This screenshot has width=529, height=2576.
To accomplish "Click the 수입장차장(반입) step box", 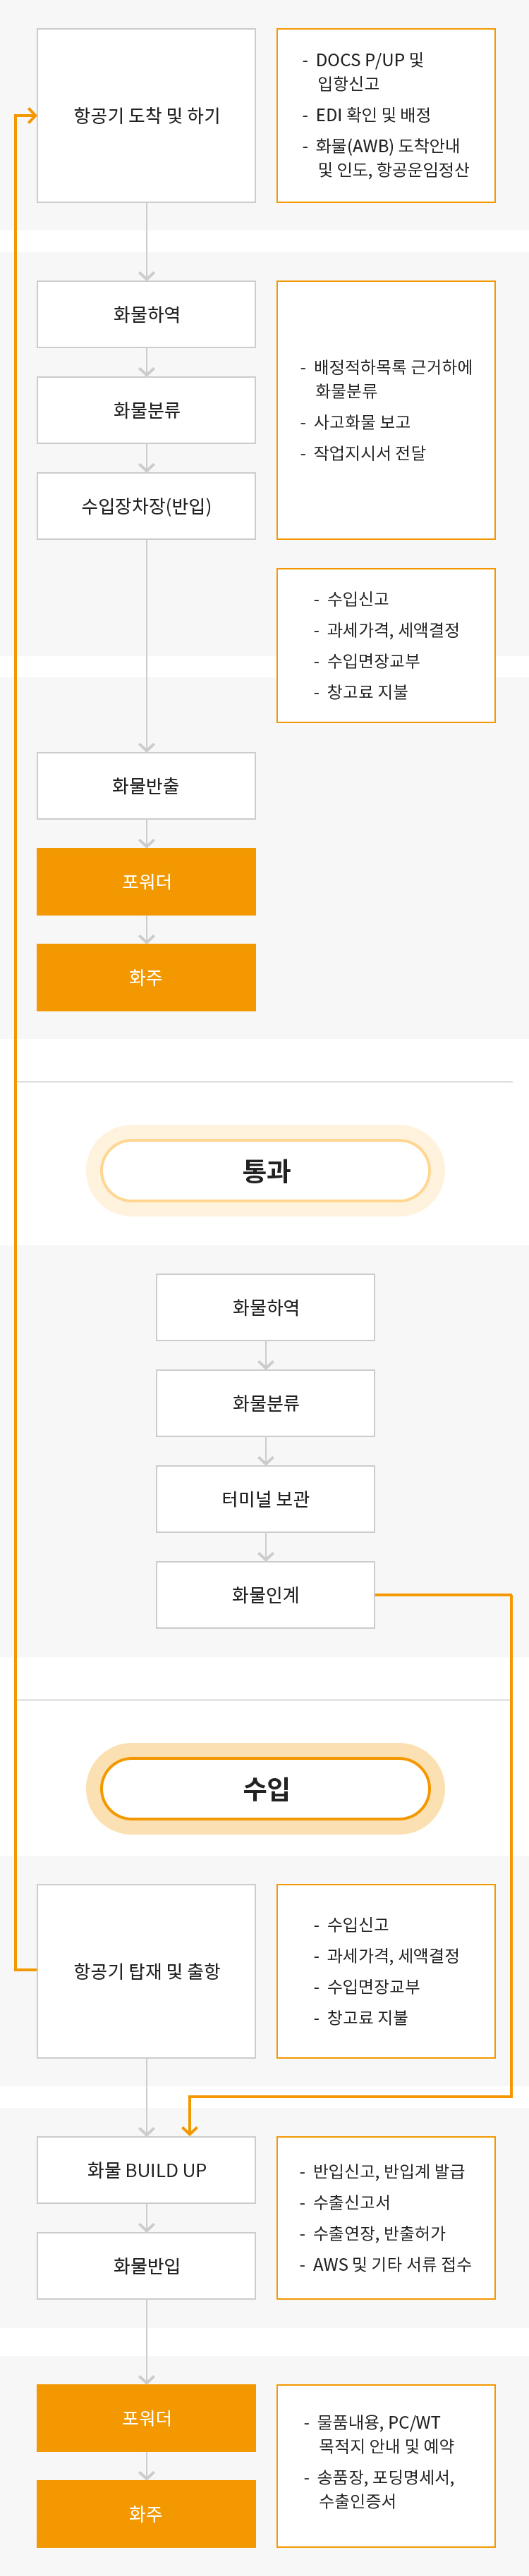I will pos(146,506).
